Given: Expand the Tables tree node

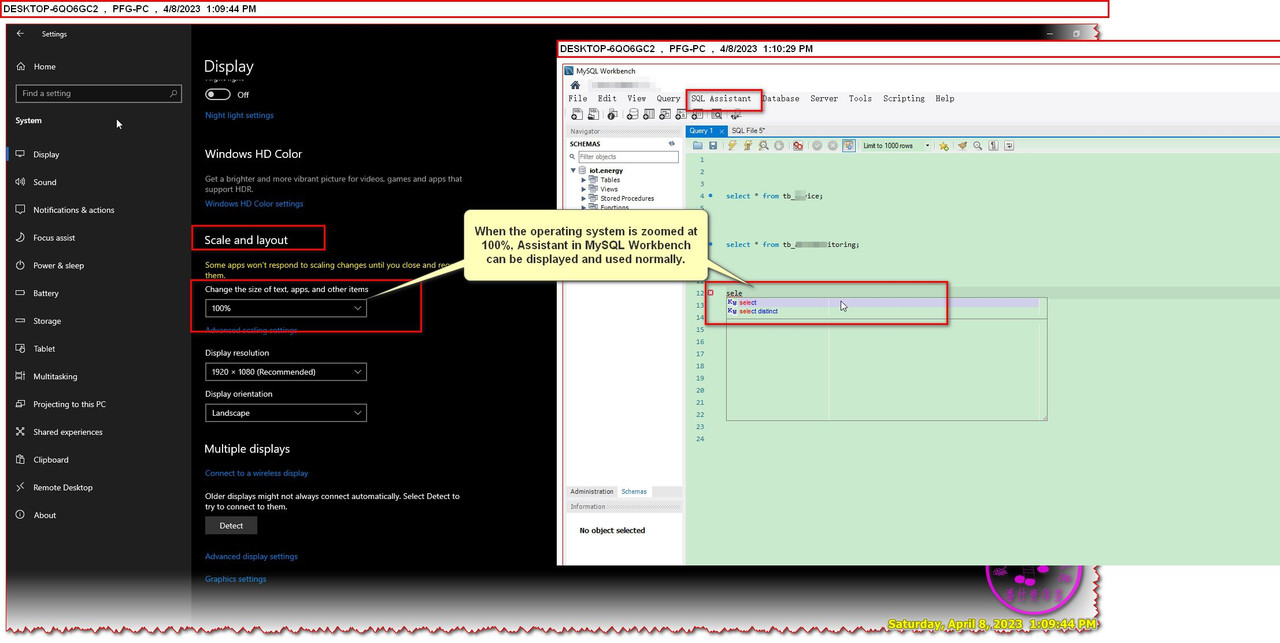Looking at the screenshot, I should (584, 180).
